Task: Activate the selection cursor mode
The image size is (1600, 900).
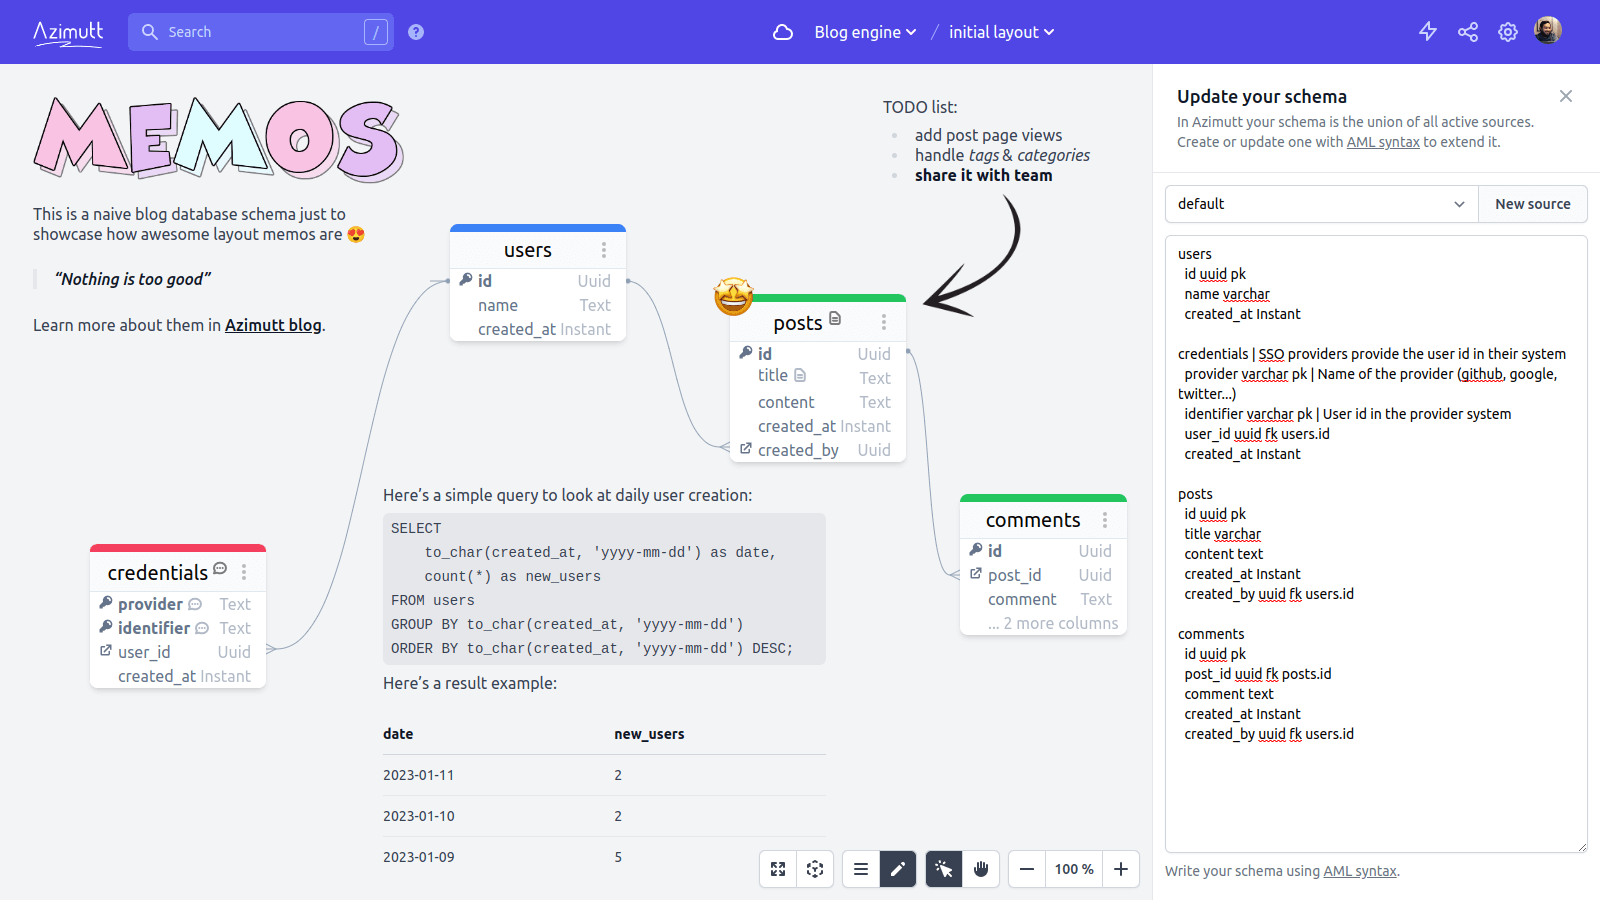Action: click(943, 869)
